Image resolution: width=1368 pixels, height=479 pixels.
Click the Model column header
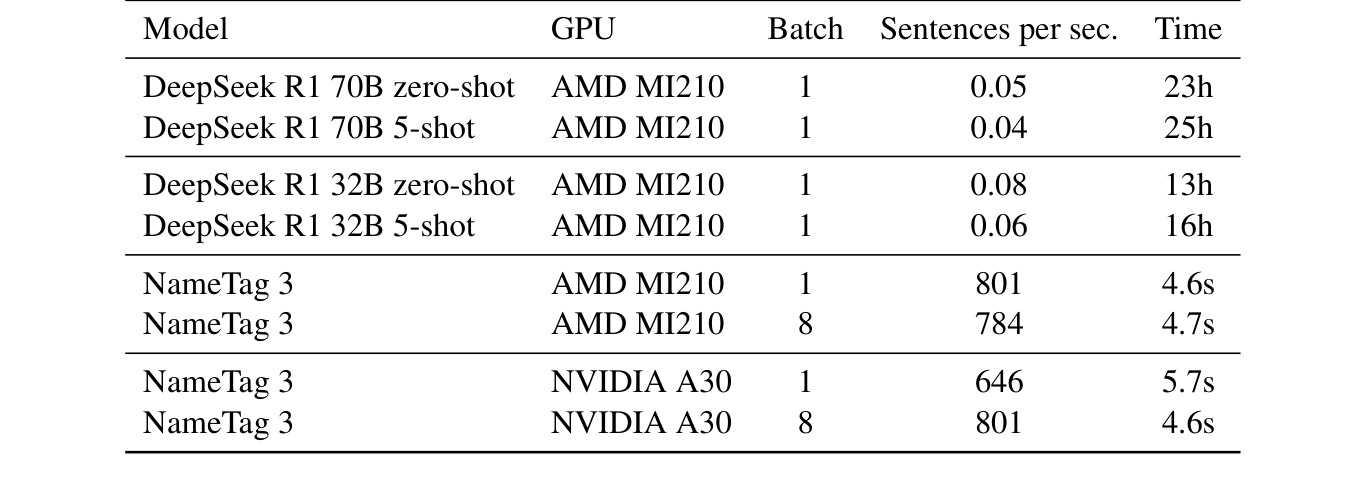(x=186, y=29)
